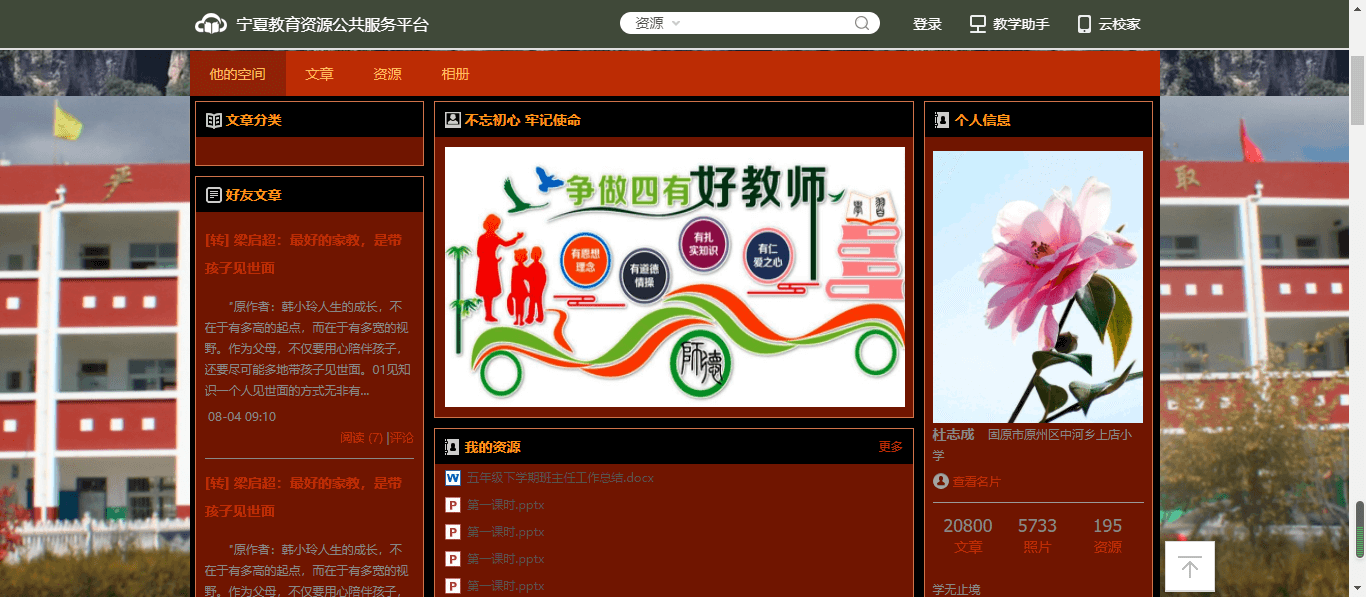Viewport: 1366px width, 597px height.
Task: Select the 他的空间 tab
Action: coord(237,74)
